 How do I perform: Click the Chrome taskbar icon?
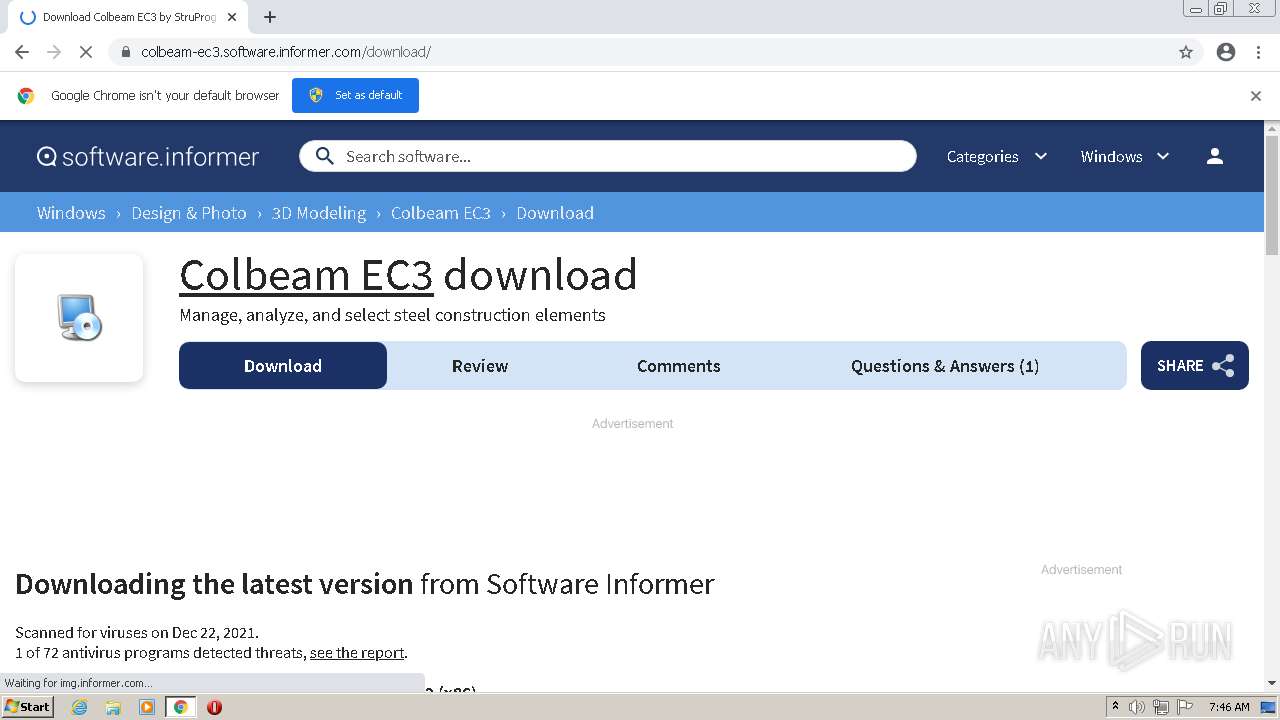coord(180,707)
